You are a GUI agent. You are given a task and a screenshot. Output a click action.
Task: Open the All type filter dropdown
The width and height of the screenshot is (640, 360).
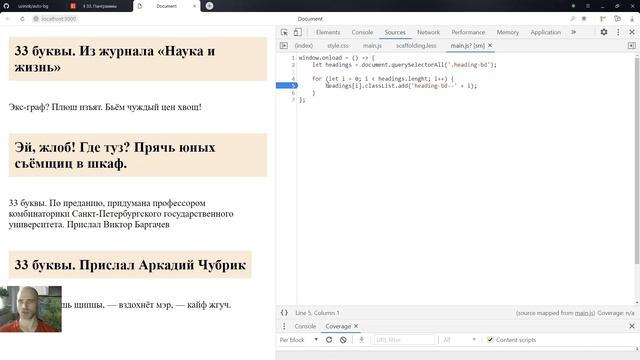[460, 340]
